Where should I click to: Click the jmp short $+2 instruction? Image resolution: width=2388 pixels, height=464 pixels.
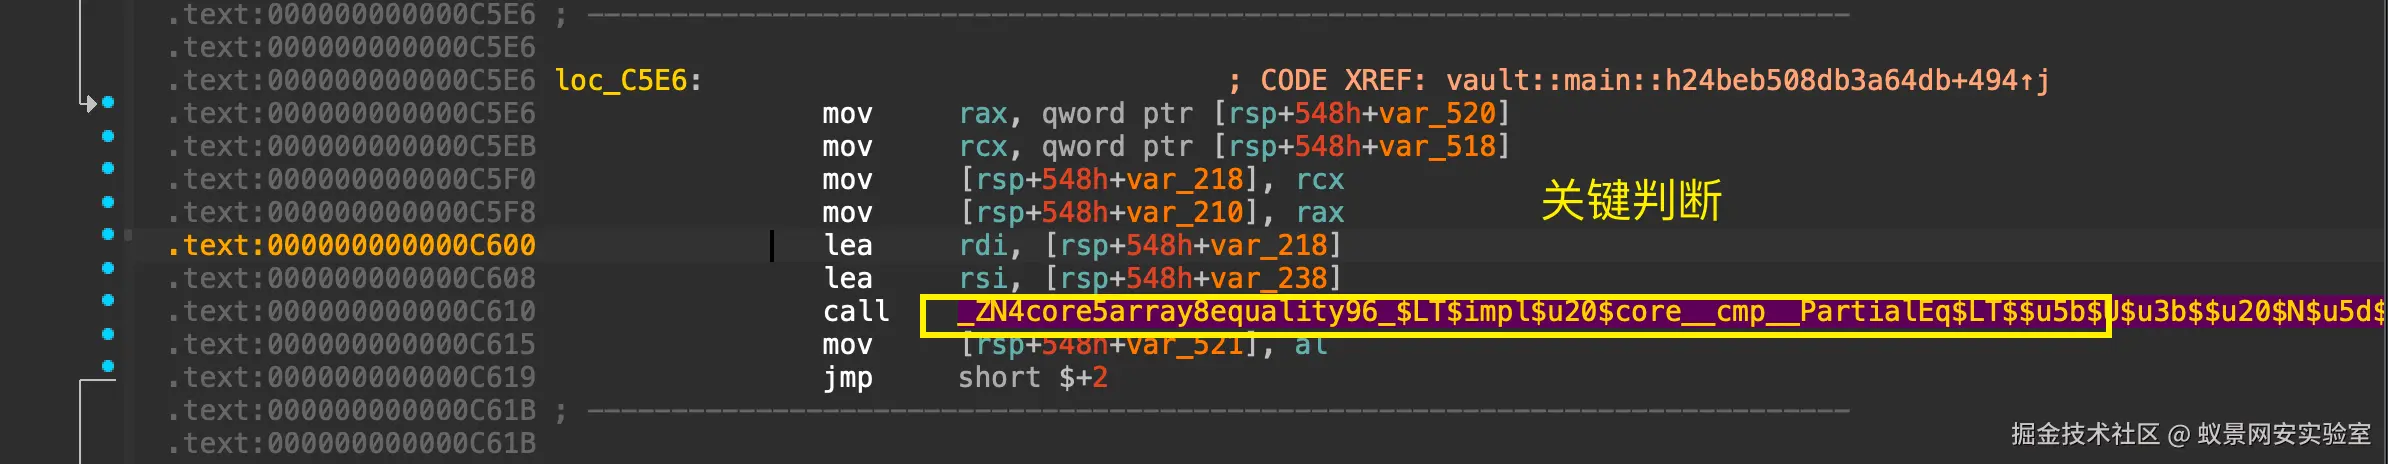point(965,378)
